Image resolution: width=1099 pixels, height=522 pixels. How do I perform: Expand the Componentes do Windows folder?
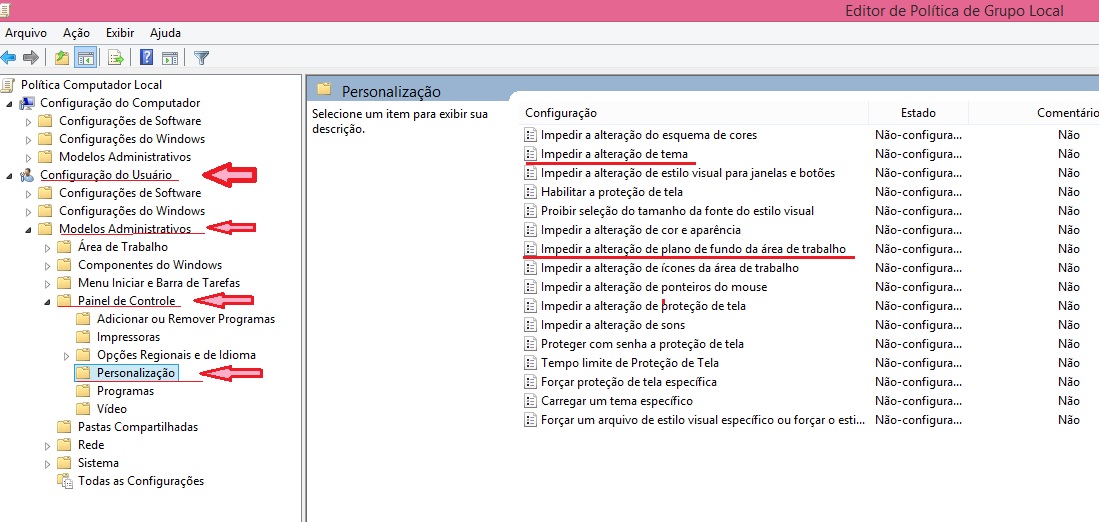[48, 266]
